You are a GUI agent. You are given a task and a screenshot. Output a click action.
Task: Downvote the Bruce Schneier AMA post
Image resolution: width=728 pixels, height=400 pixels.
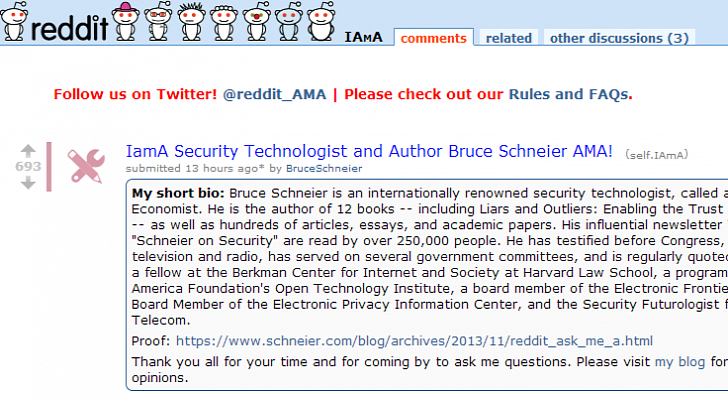[28, 183]
